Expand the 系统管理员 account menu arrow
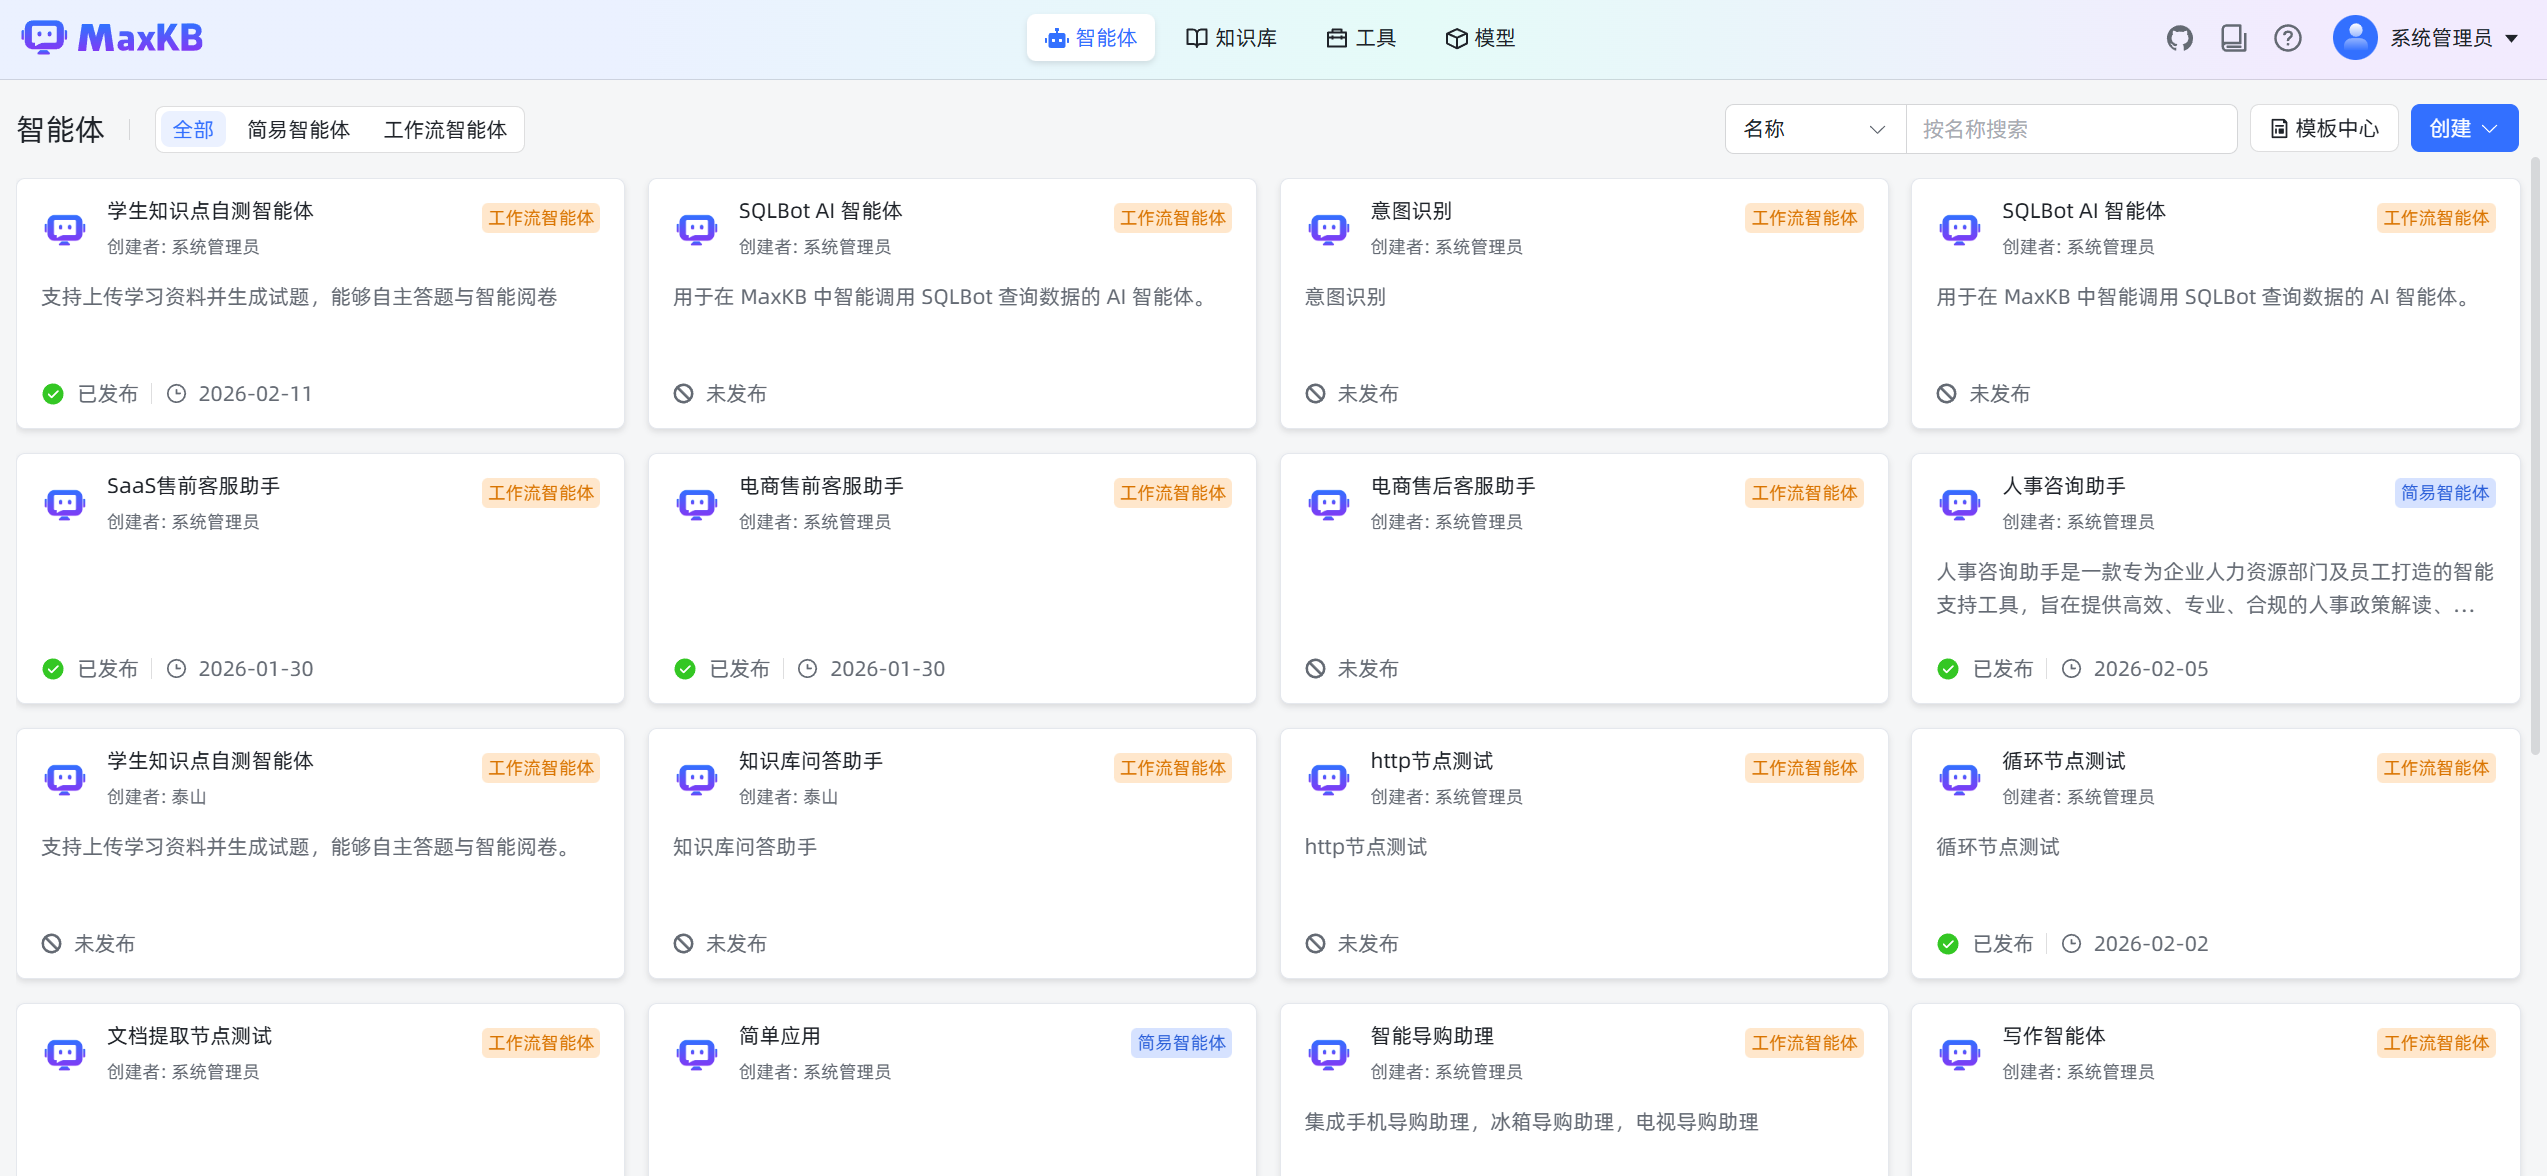This screenshot has height=1176, width=2547. pos(2512,39)
